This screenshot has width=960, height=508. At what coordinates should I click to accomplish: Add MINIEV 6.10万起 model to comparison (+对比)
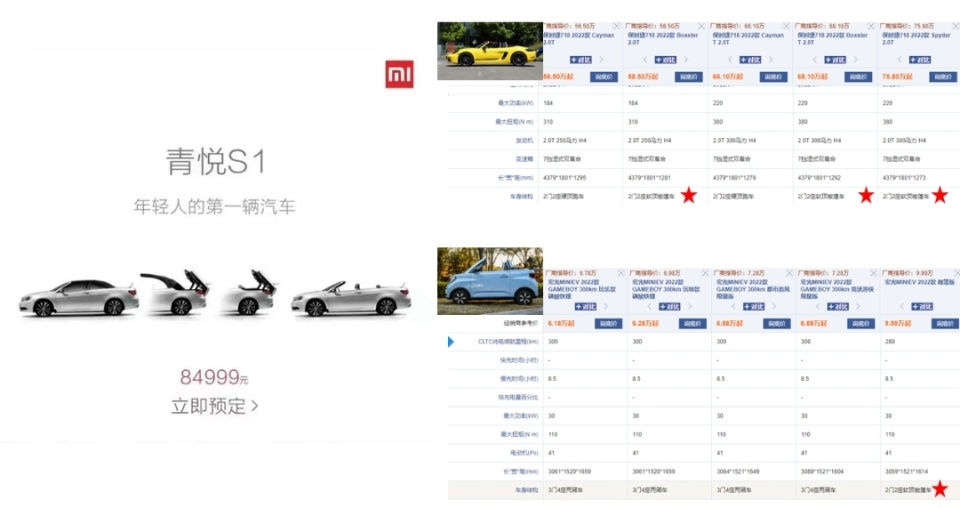pyautogui.click(x=585, y=306)
